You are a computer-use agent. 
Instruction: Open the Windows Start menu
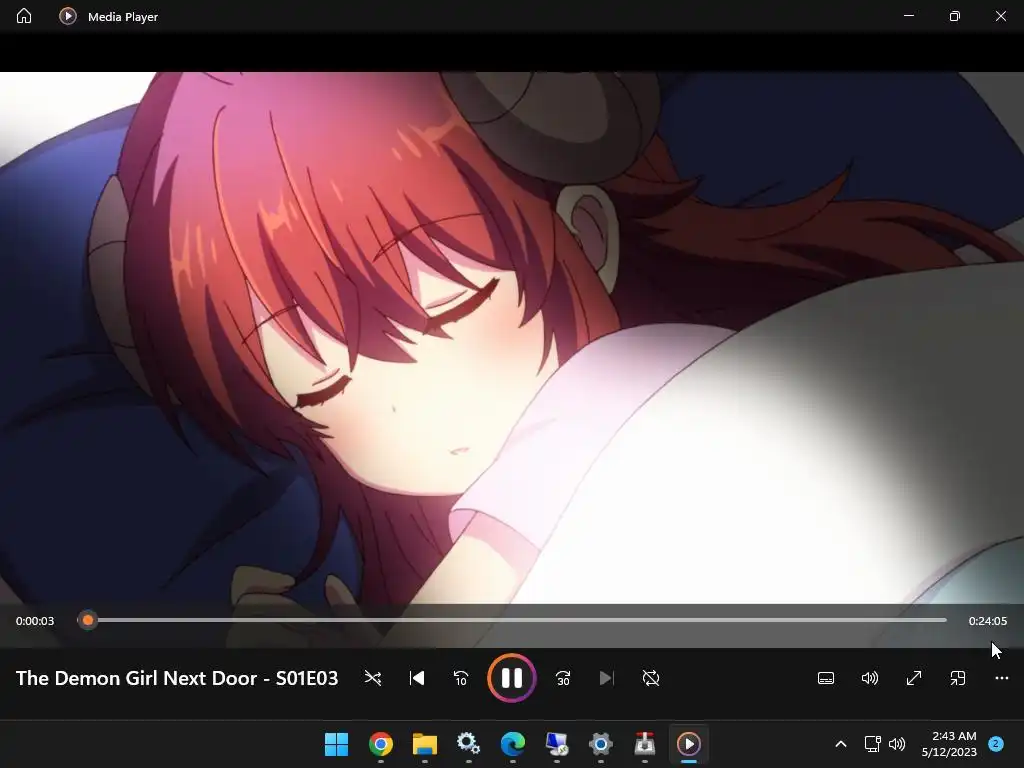click(x=336, y=744)
